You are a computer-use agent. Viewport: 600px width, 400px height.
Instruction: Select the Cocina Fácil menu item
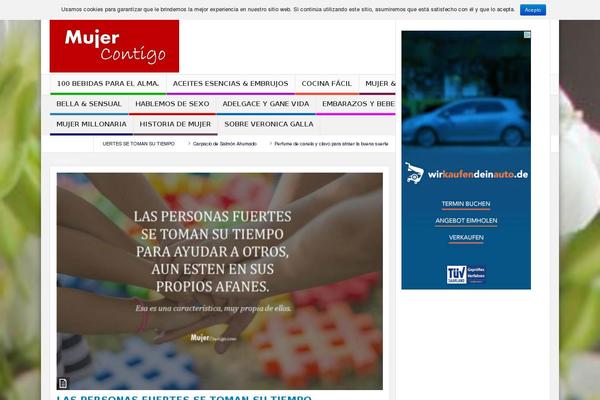tap(326, 83)
